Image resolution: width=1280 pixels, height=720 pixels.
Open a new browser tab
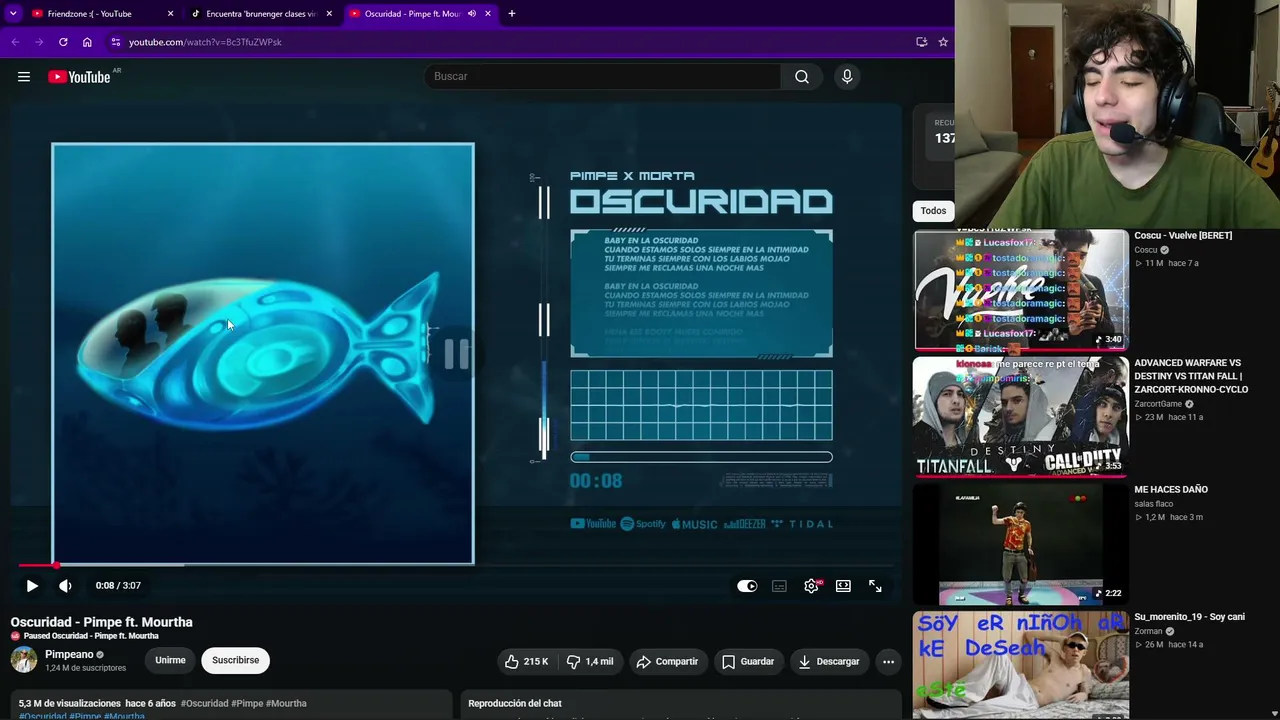tap(512, 14)
